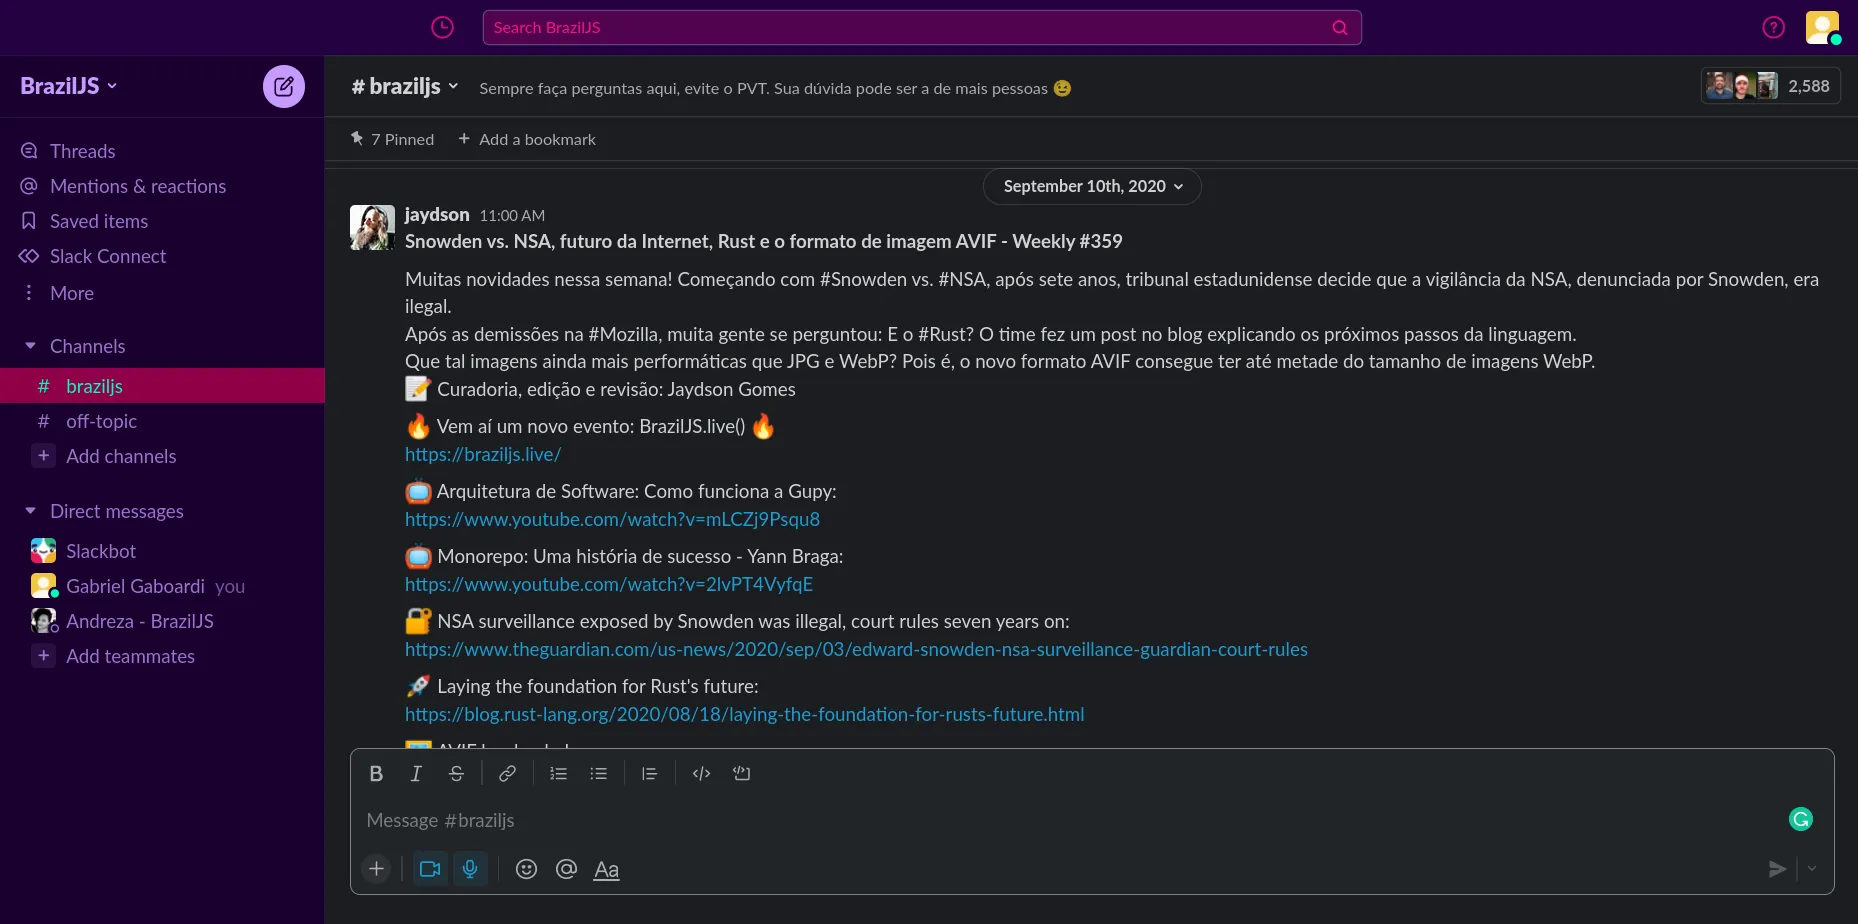The width and height of the screenshot is (1858, 924).
Task: Insert a code block
Action: [x=741, y=773]
